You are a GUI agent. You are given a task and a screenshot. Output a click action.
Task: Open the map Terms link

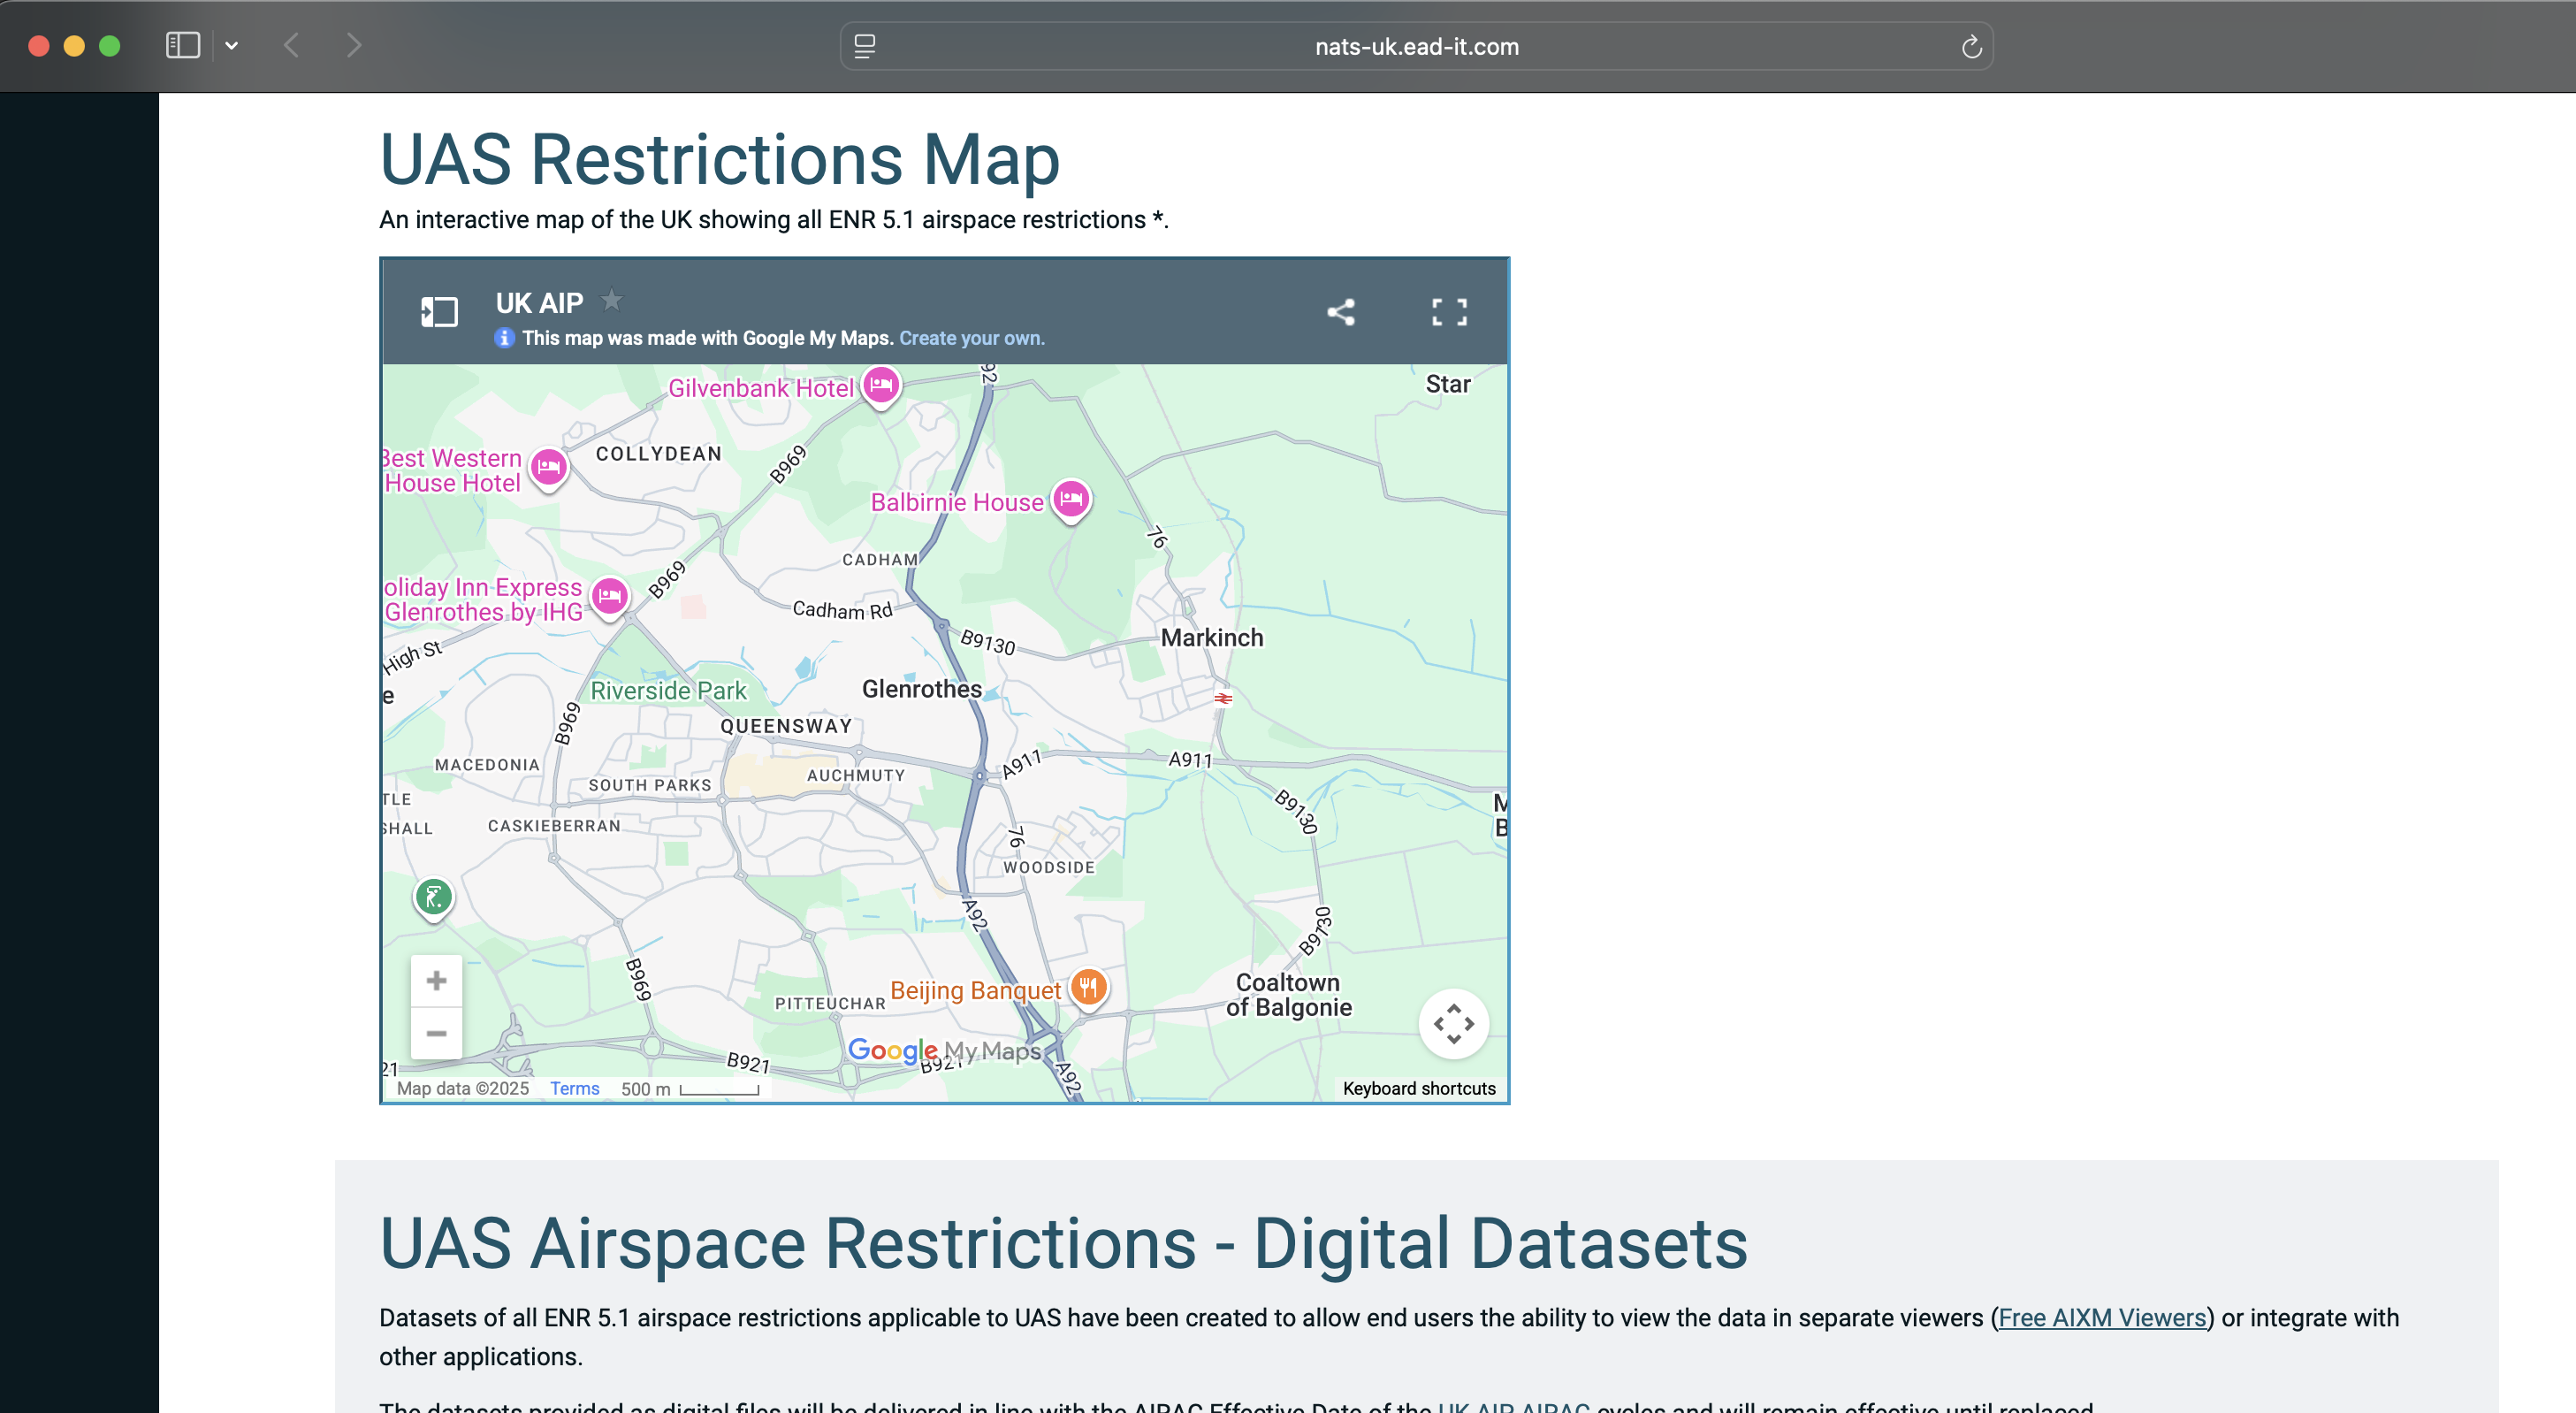[574, 1088]
